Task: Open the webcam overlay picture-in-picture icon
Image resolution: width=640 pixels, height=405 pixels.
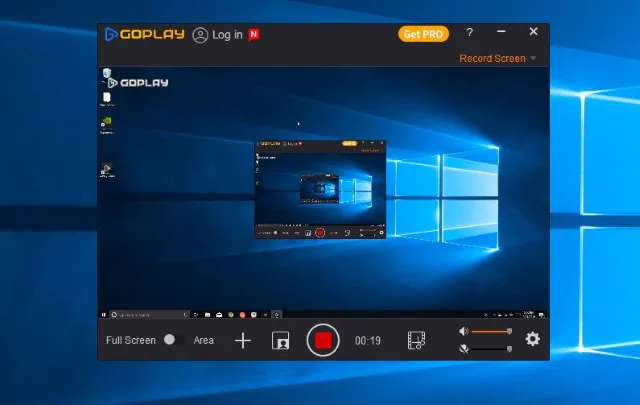Action: point(280,340)
